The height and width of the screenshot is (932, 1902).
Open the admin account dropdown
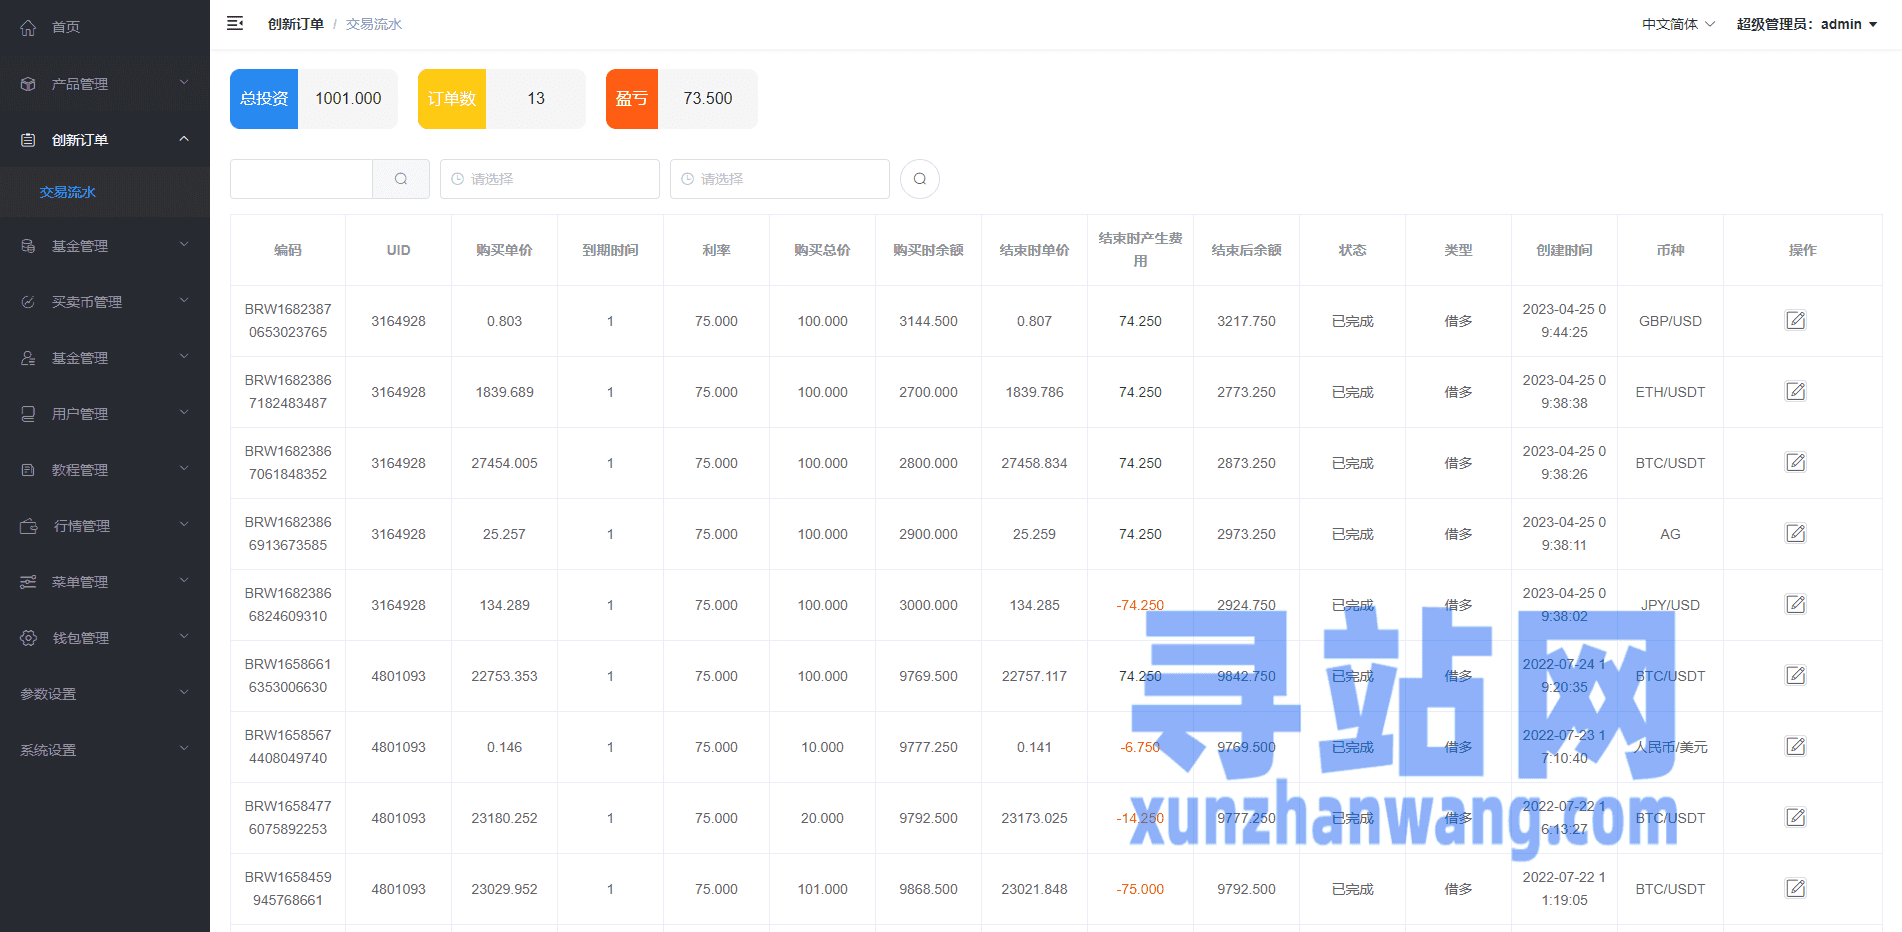coord(1806,24)
